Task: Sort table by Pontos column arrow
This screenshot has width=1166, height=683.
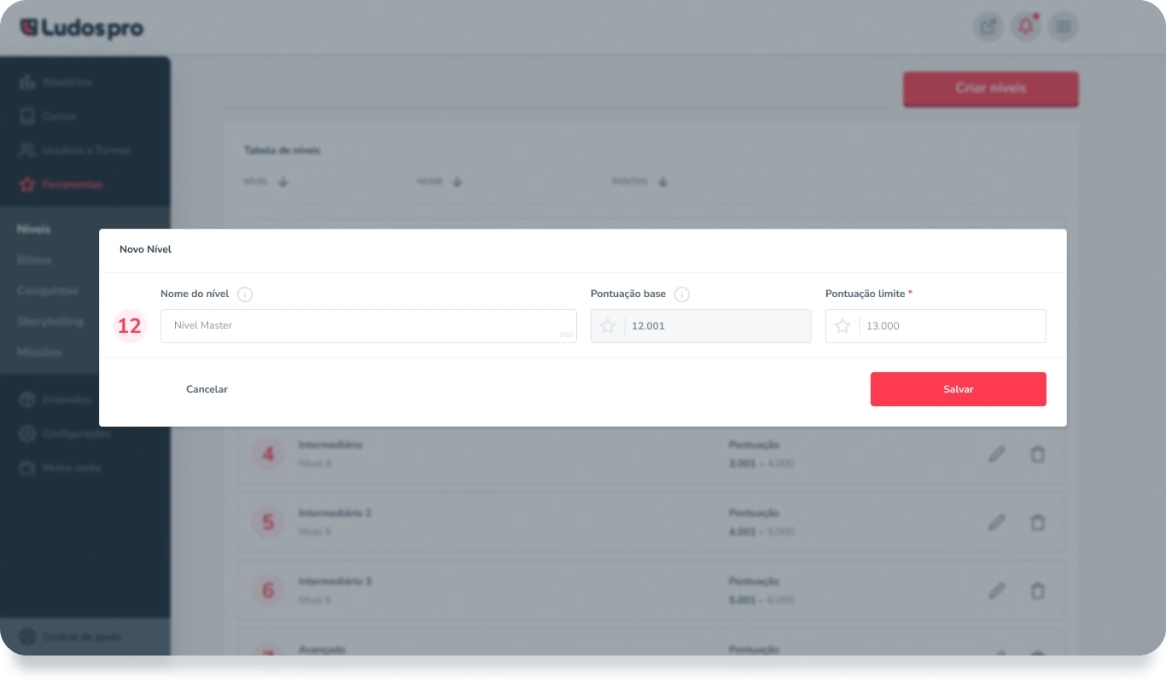Action: (x=662, y=182)
